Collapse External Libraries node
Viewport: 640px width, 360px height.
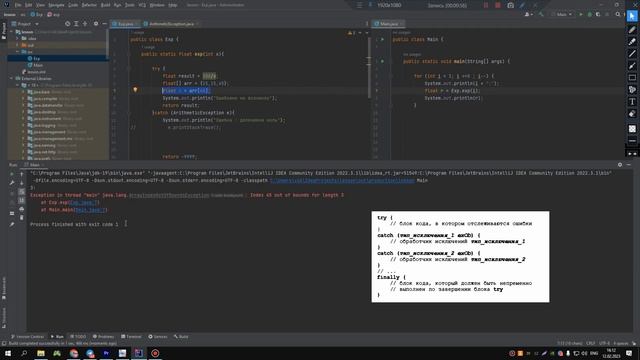pyautogui.click(x=11, y=78)
